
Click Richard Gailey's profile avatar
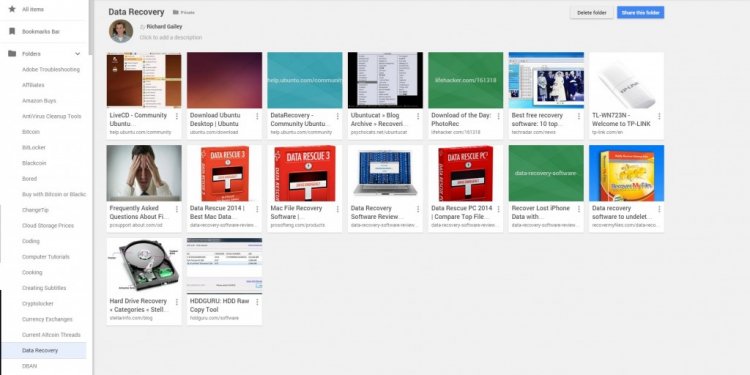[x=121, y=31]
